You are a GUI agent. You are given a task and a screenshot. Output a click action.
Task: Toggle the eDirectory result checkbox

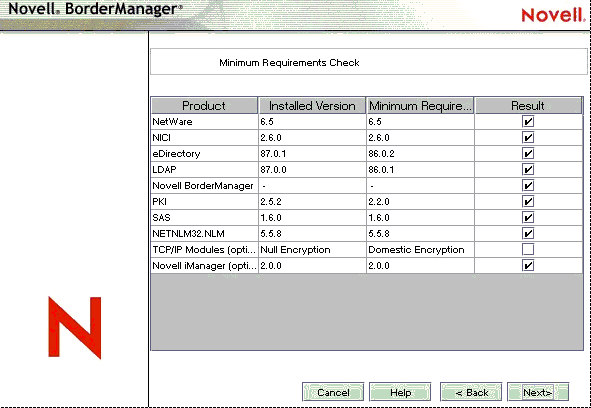point(528,153)
